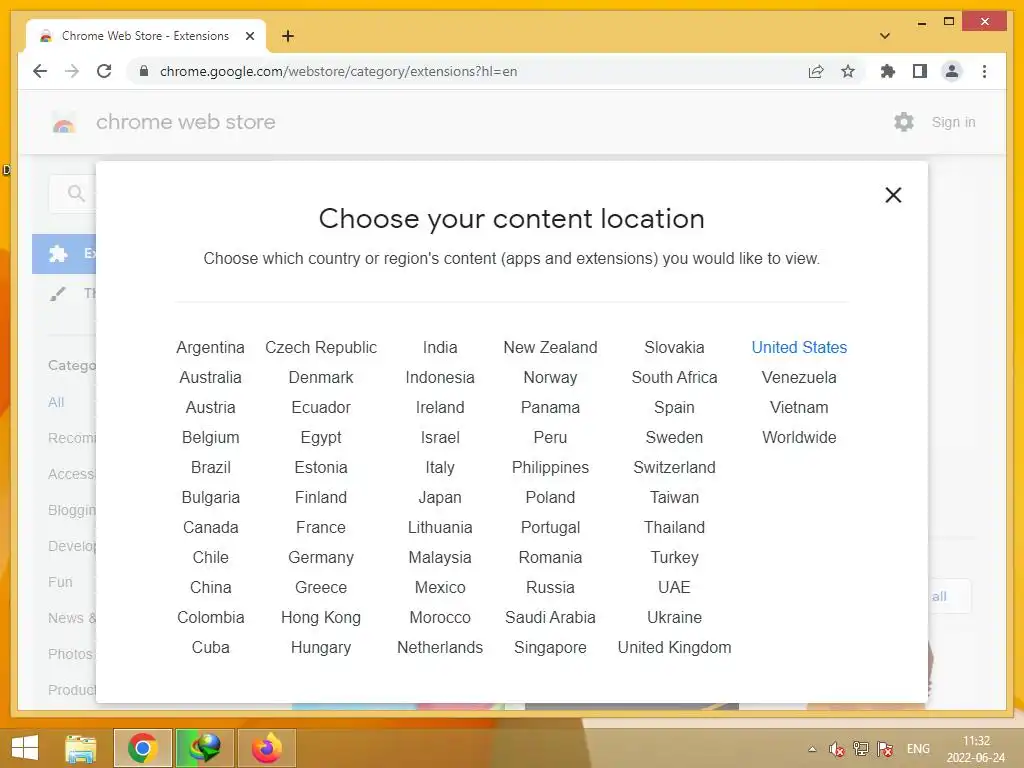Pick Russia as content location

[x=550, y=588]
